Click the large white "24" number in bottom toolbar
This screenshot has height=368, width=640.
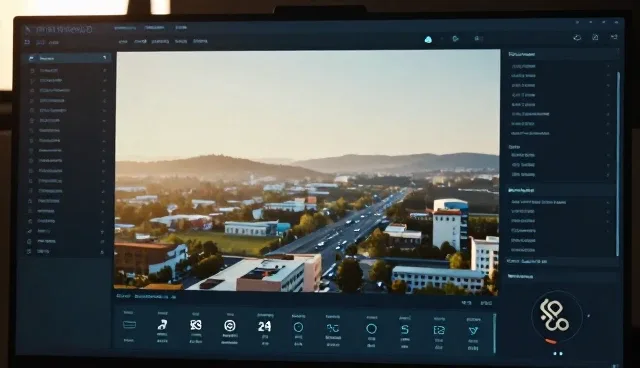pos(264,326)
